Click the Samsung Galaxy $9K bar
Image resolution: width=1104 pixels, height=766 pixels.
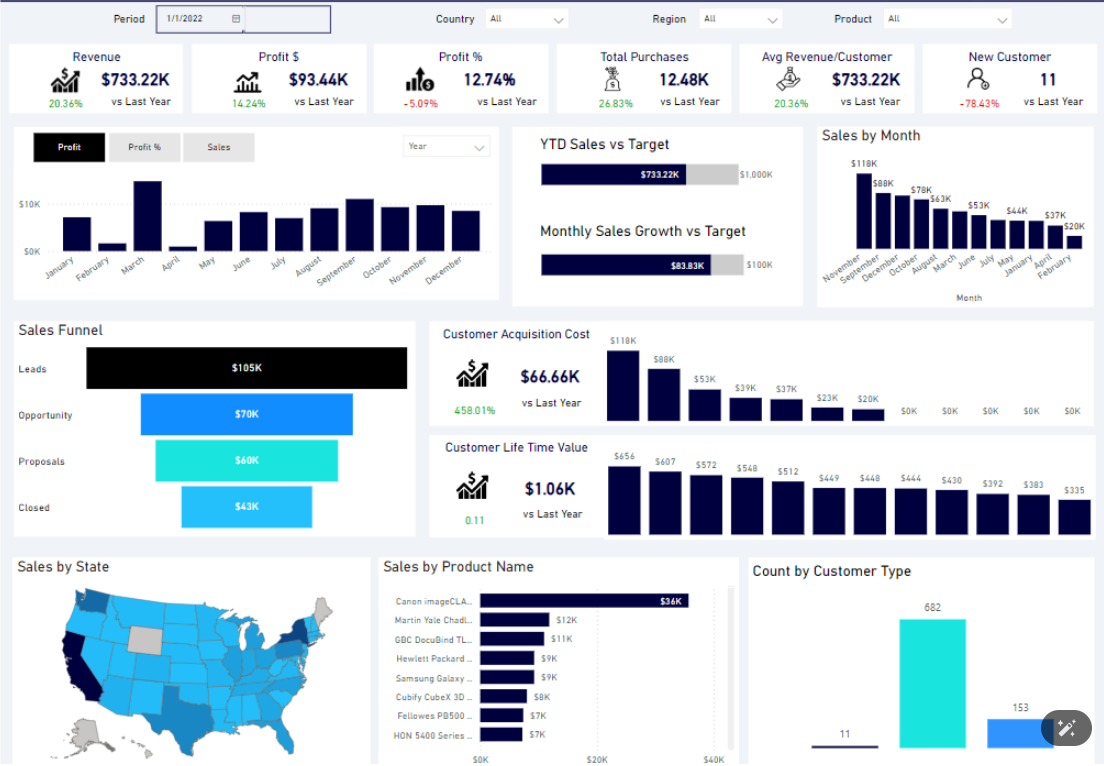coord(507,677)
